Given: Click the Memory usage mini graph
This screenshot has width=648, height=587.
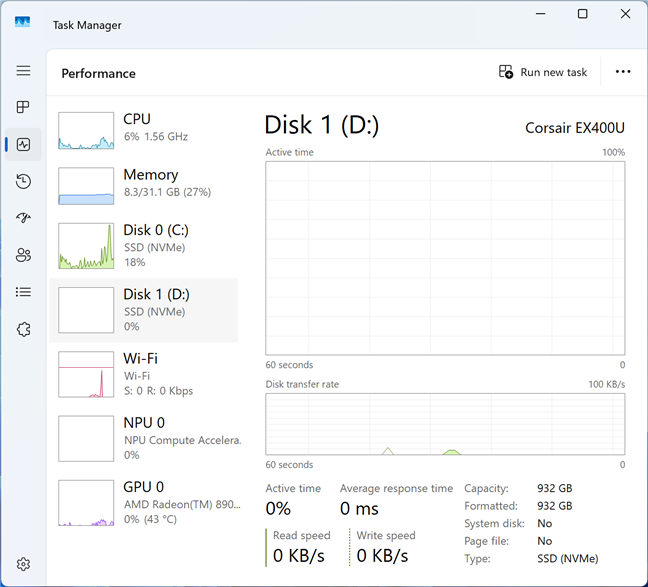Looking at the screenshot, I should (x=86, y=186).
